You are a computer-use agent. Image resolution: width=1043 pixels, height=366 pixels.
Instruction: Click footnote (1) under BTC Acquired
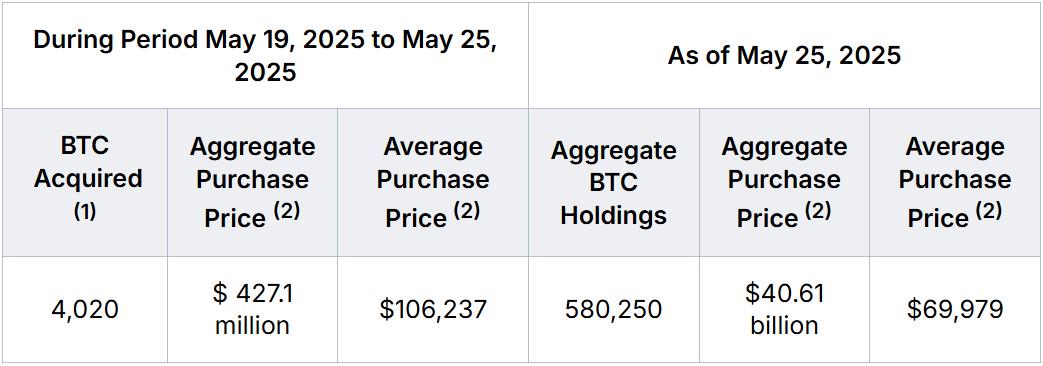click(x=84, y=211)
